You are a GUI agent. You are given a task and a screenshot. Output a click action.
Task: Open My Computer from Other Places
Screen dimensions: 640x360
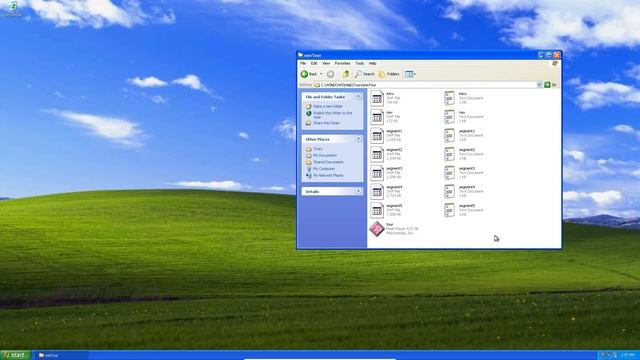[324, 169]
